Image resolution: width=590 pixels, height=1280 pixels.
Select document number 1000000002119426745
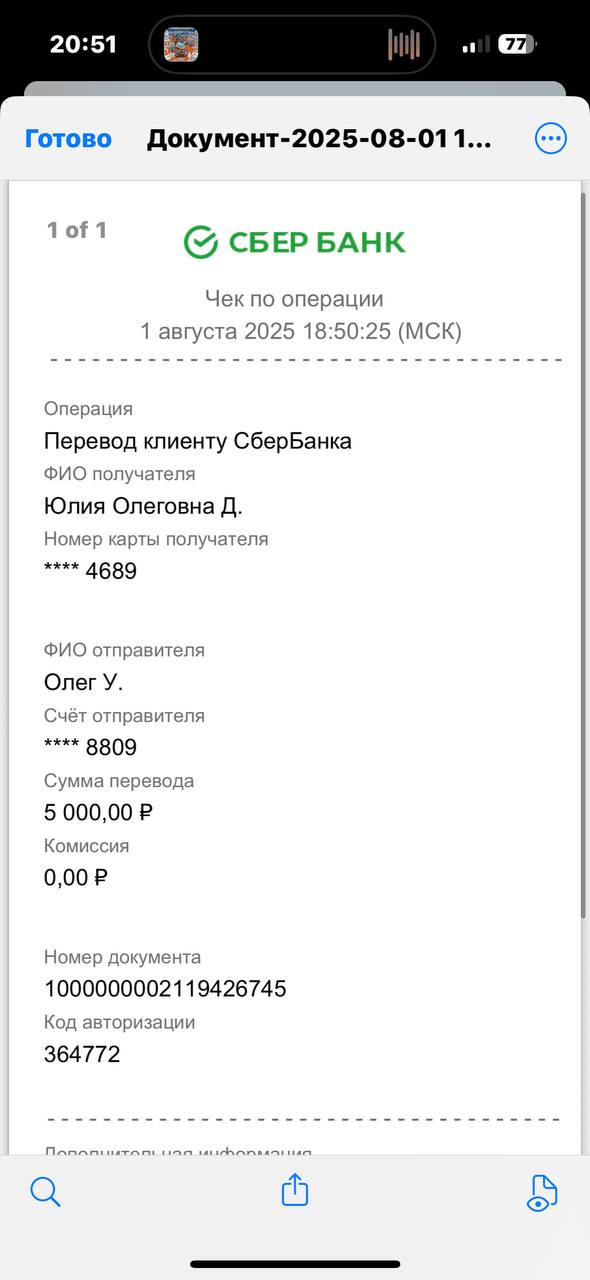pyautogui.click(x=165, y=989)
